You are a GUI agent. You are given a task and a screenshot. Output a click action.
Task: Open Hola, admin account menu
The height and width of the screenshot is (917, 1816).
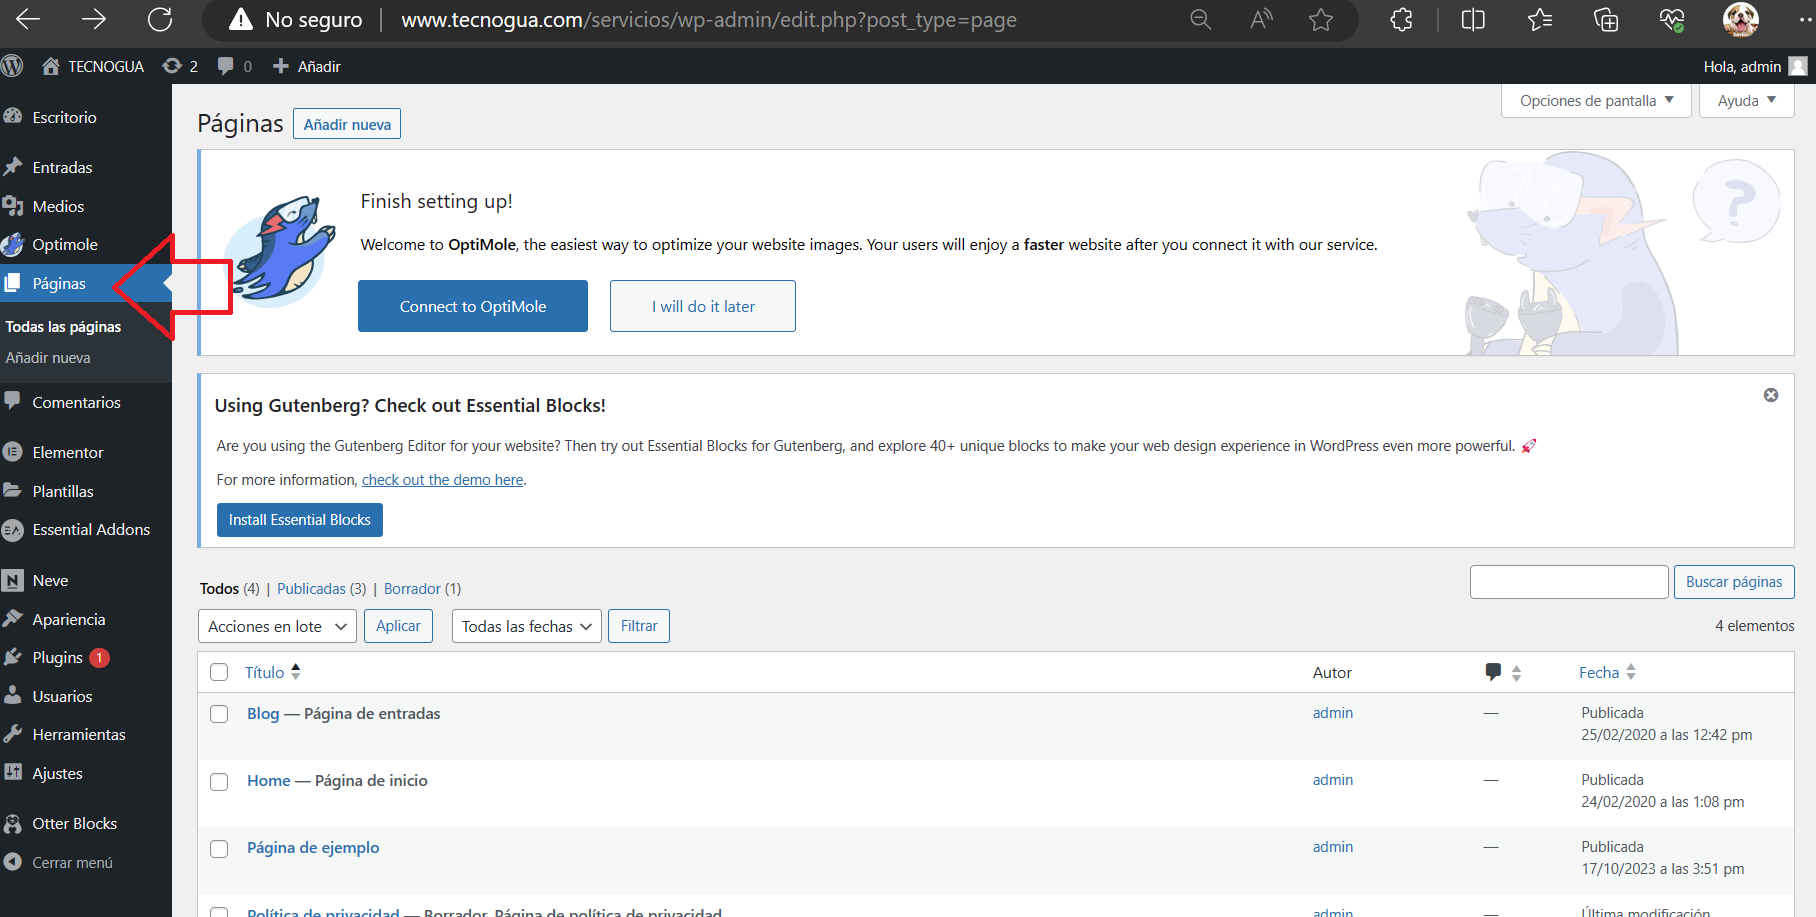[1755, 66]
